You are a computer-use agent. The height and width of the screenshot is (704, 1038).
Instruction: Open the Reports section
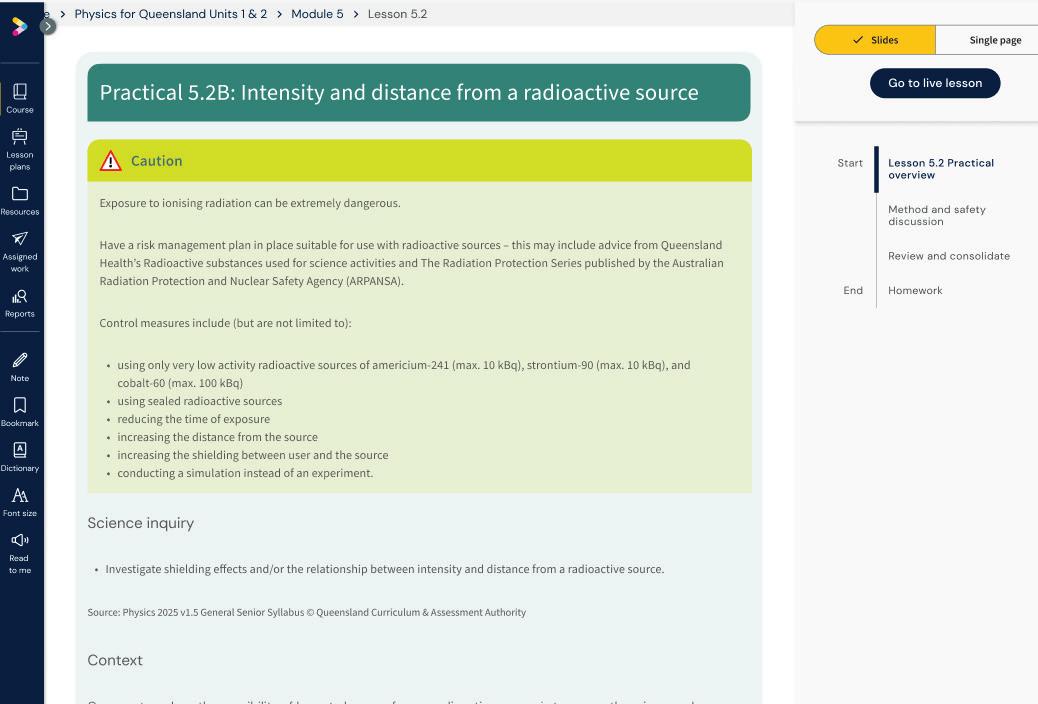tap(20, 303)
